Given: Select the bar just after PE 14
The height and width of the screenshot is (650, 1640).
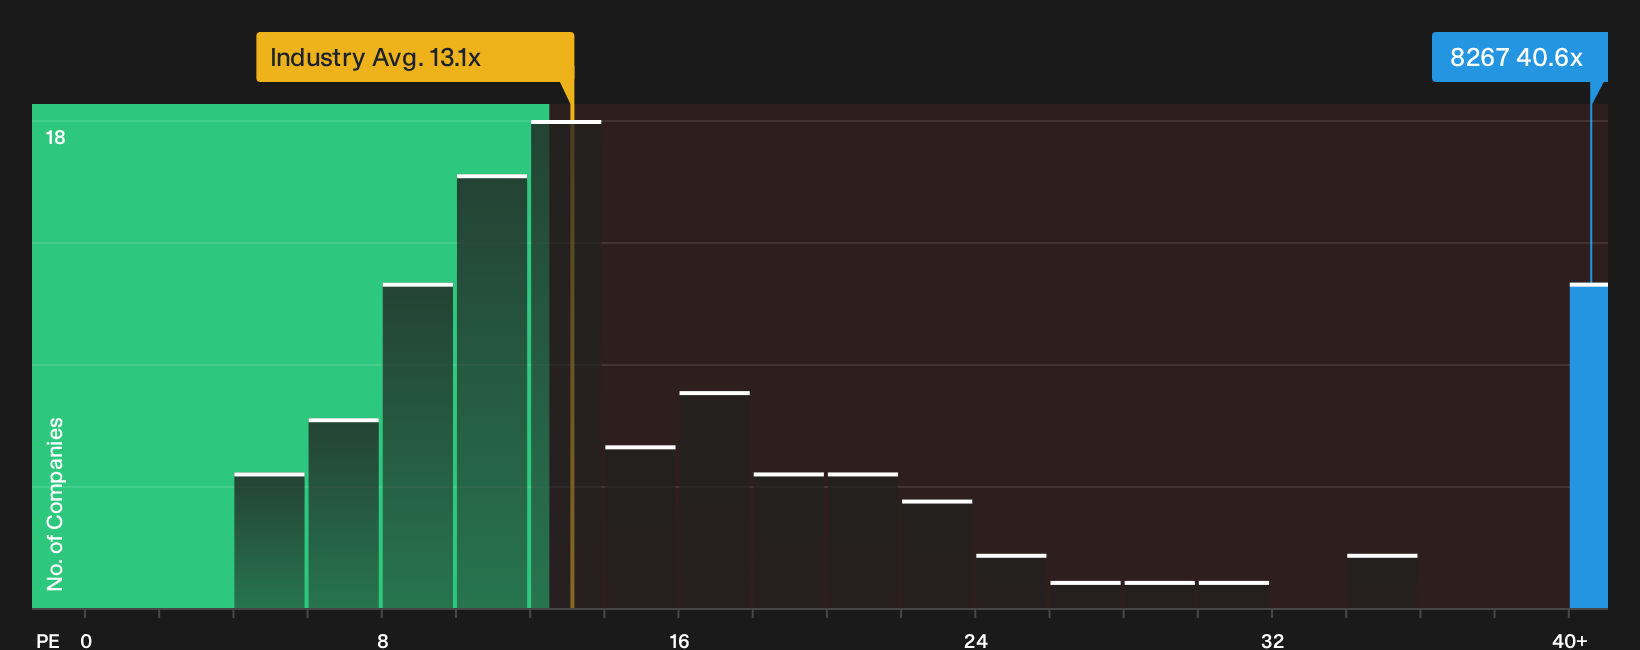Looking at the screenshot, I should click(x=640, y=527).
